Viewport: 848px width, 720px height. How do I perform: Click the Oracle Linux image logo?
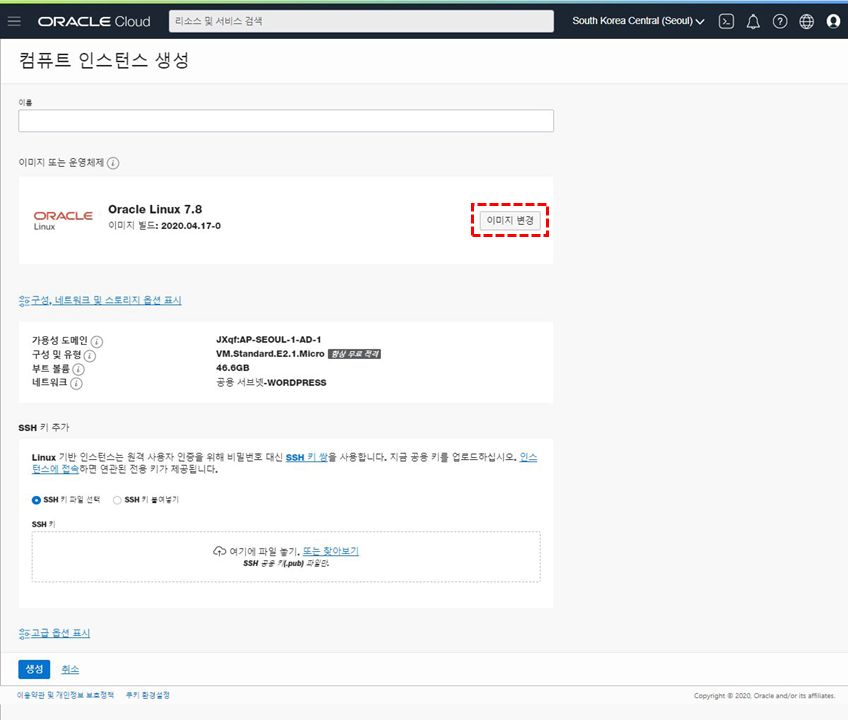pos(63,220)
